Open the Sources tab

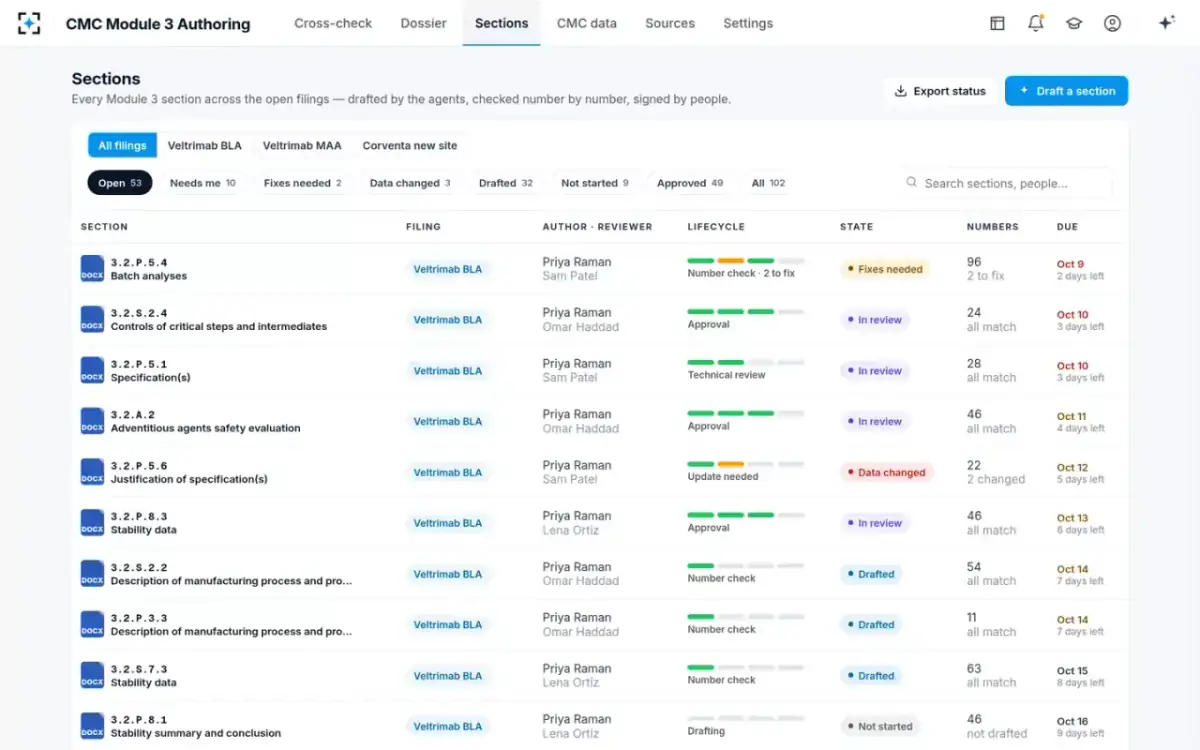pos(670,23)
